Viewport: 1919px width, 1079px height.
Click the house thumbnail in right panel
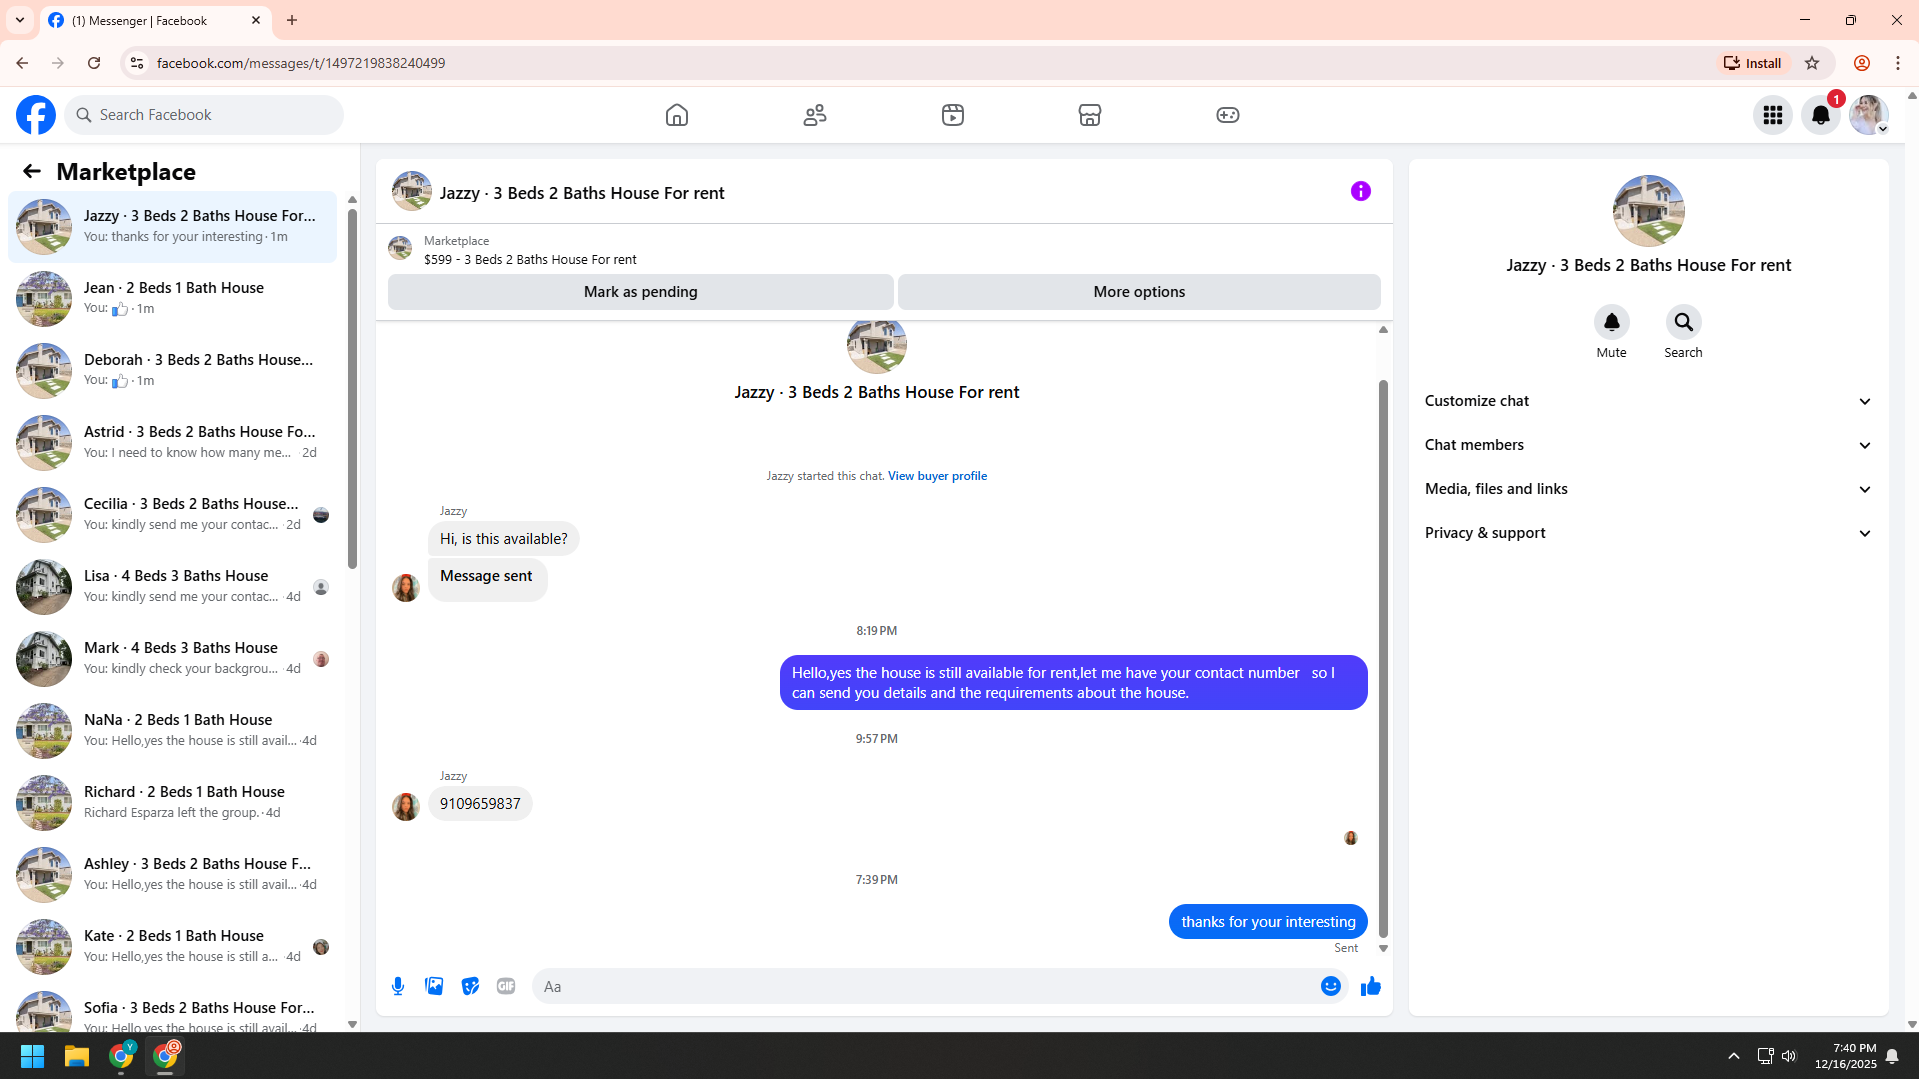tap(1648, 211)
